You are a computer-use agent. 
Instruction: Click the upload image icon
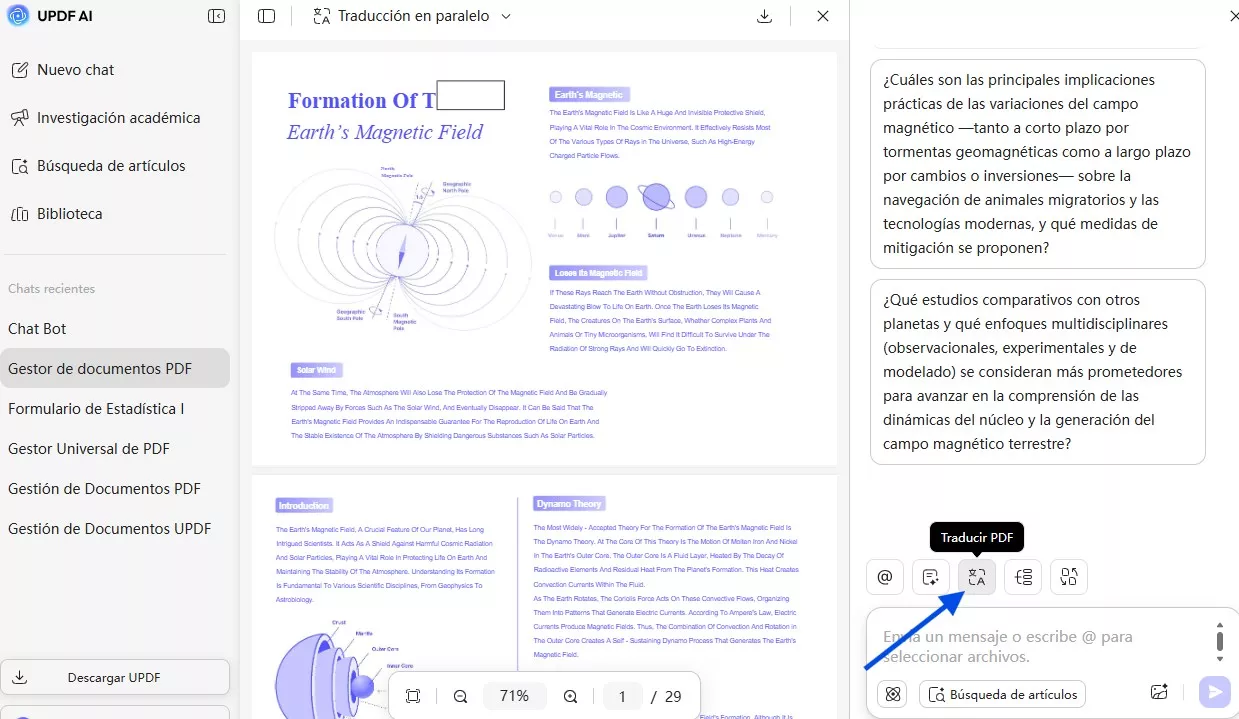(1160, 692)
